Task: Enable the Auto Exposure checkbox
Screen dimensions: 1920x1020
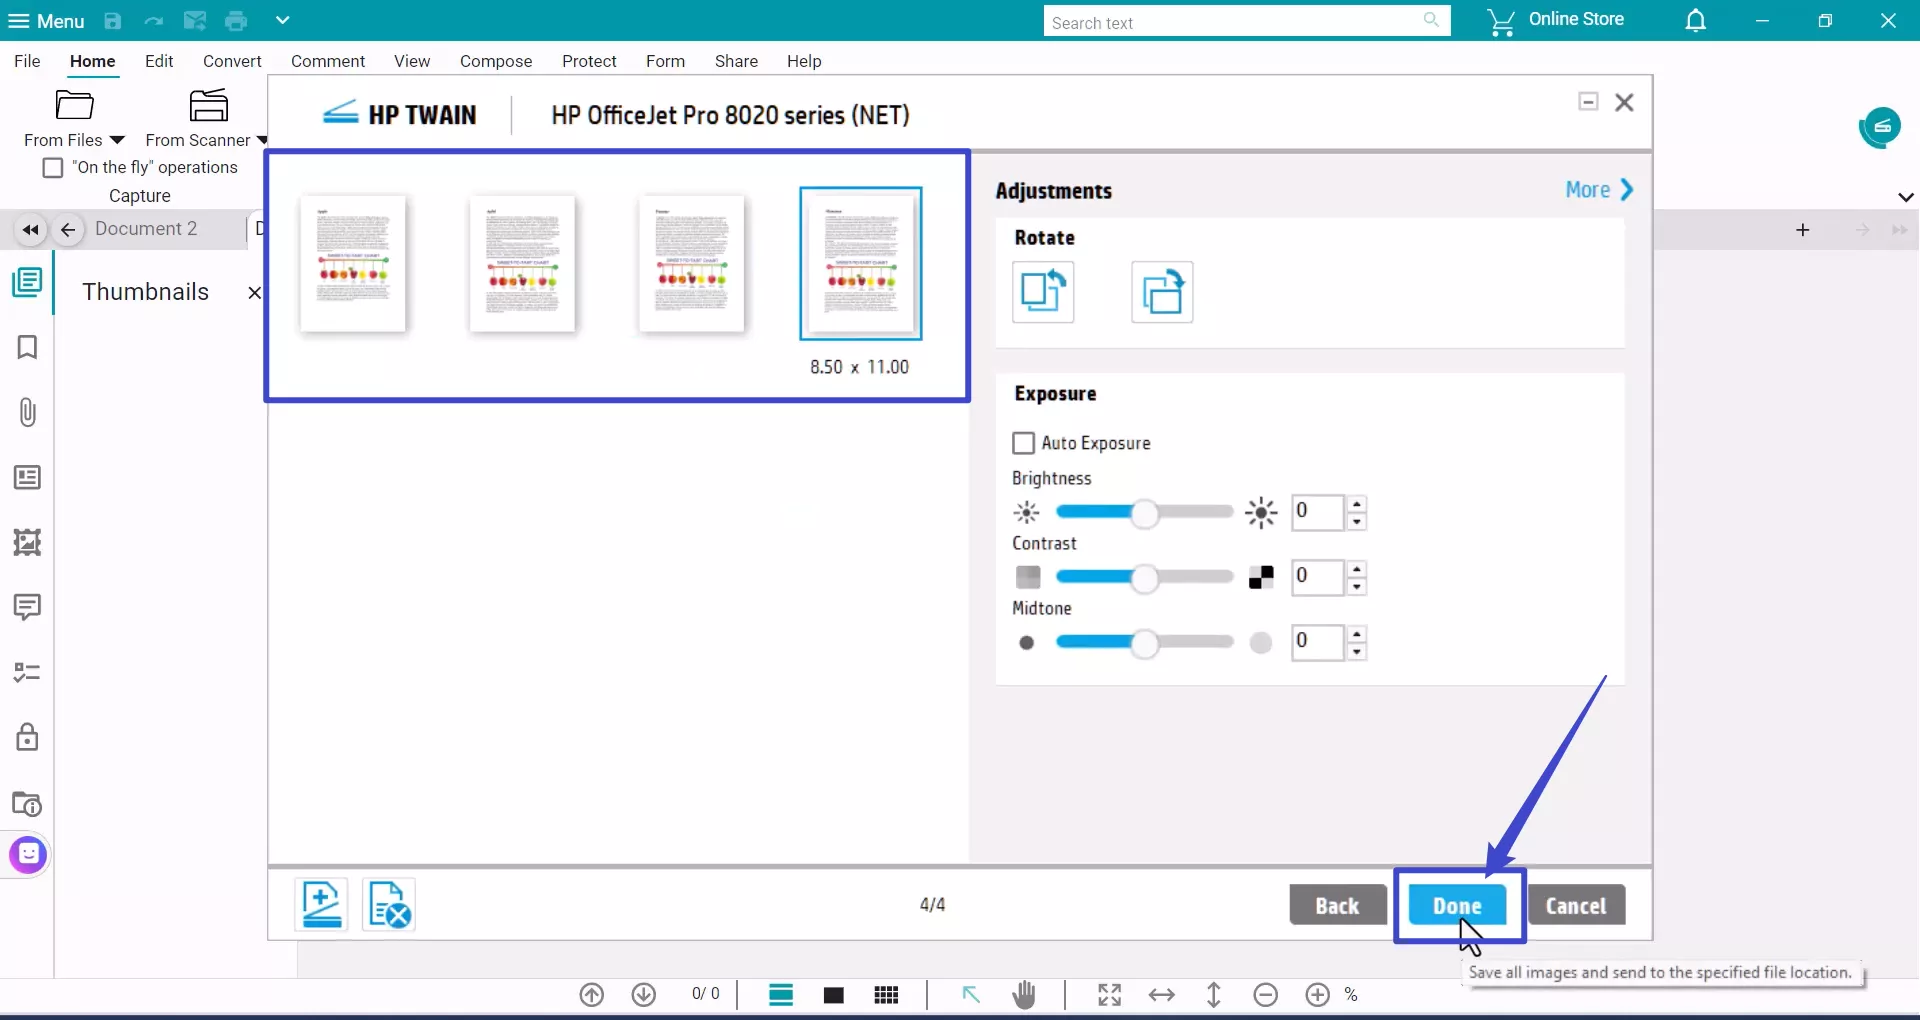Action: (1025, 442)
